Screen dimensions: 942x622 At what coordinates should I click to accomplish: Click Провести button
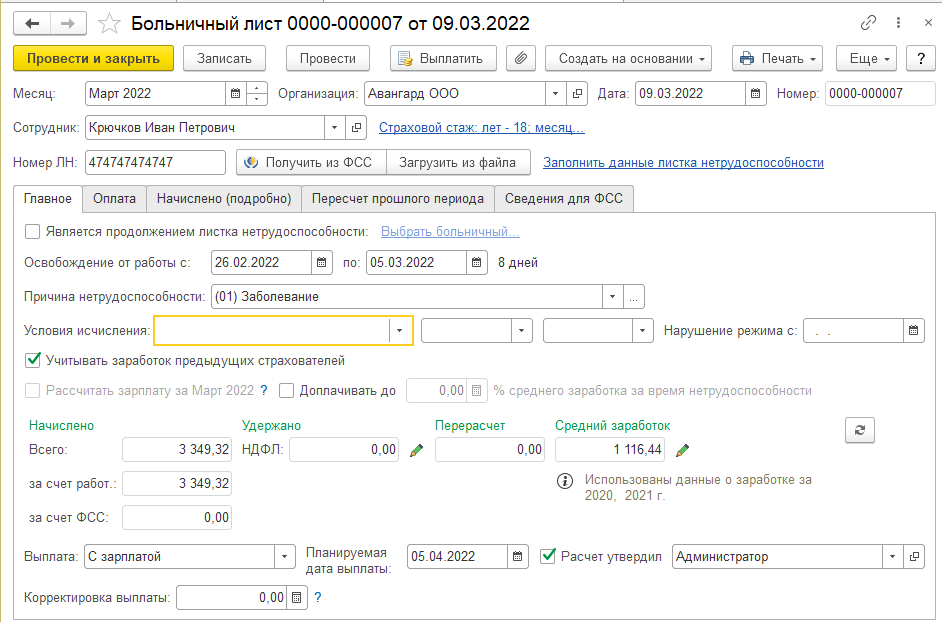pos(327,58)
